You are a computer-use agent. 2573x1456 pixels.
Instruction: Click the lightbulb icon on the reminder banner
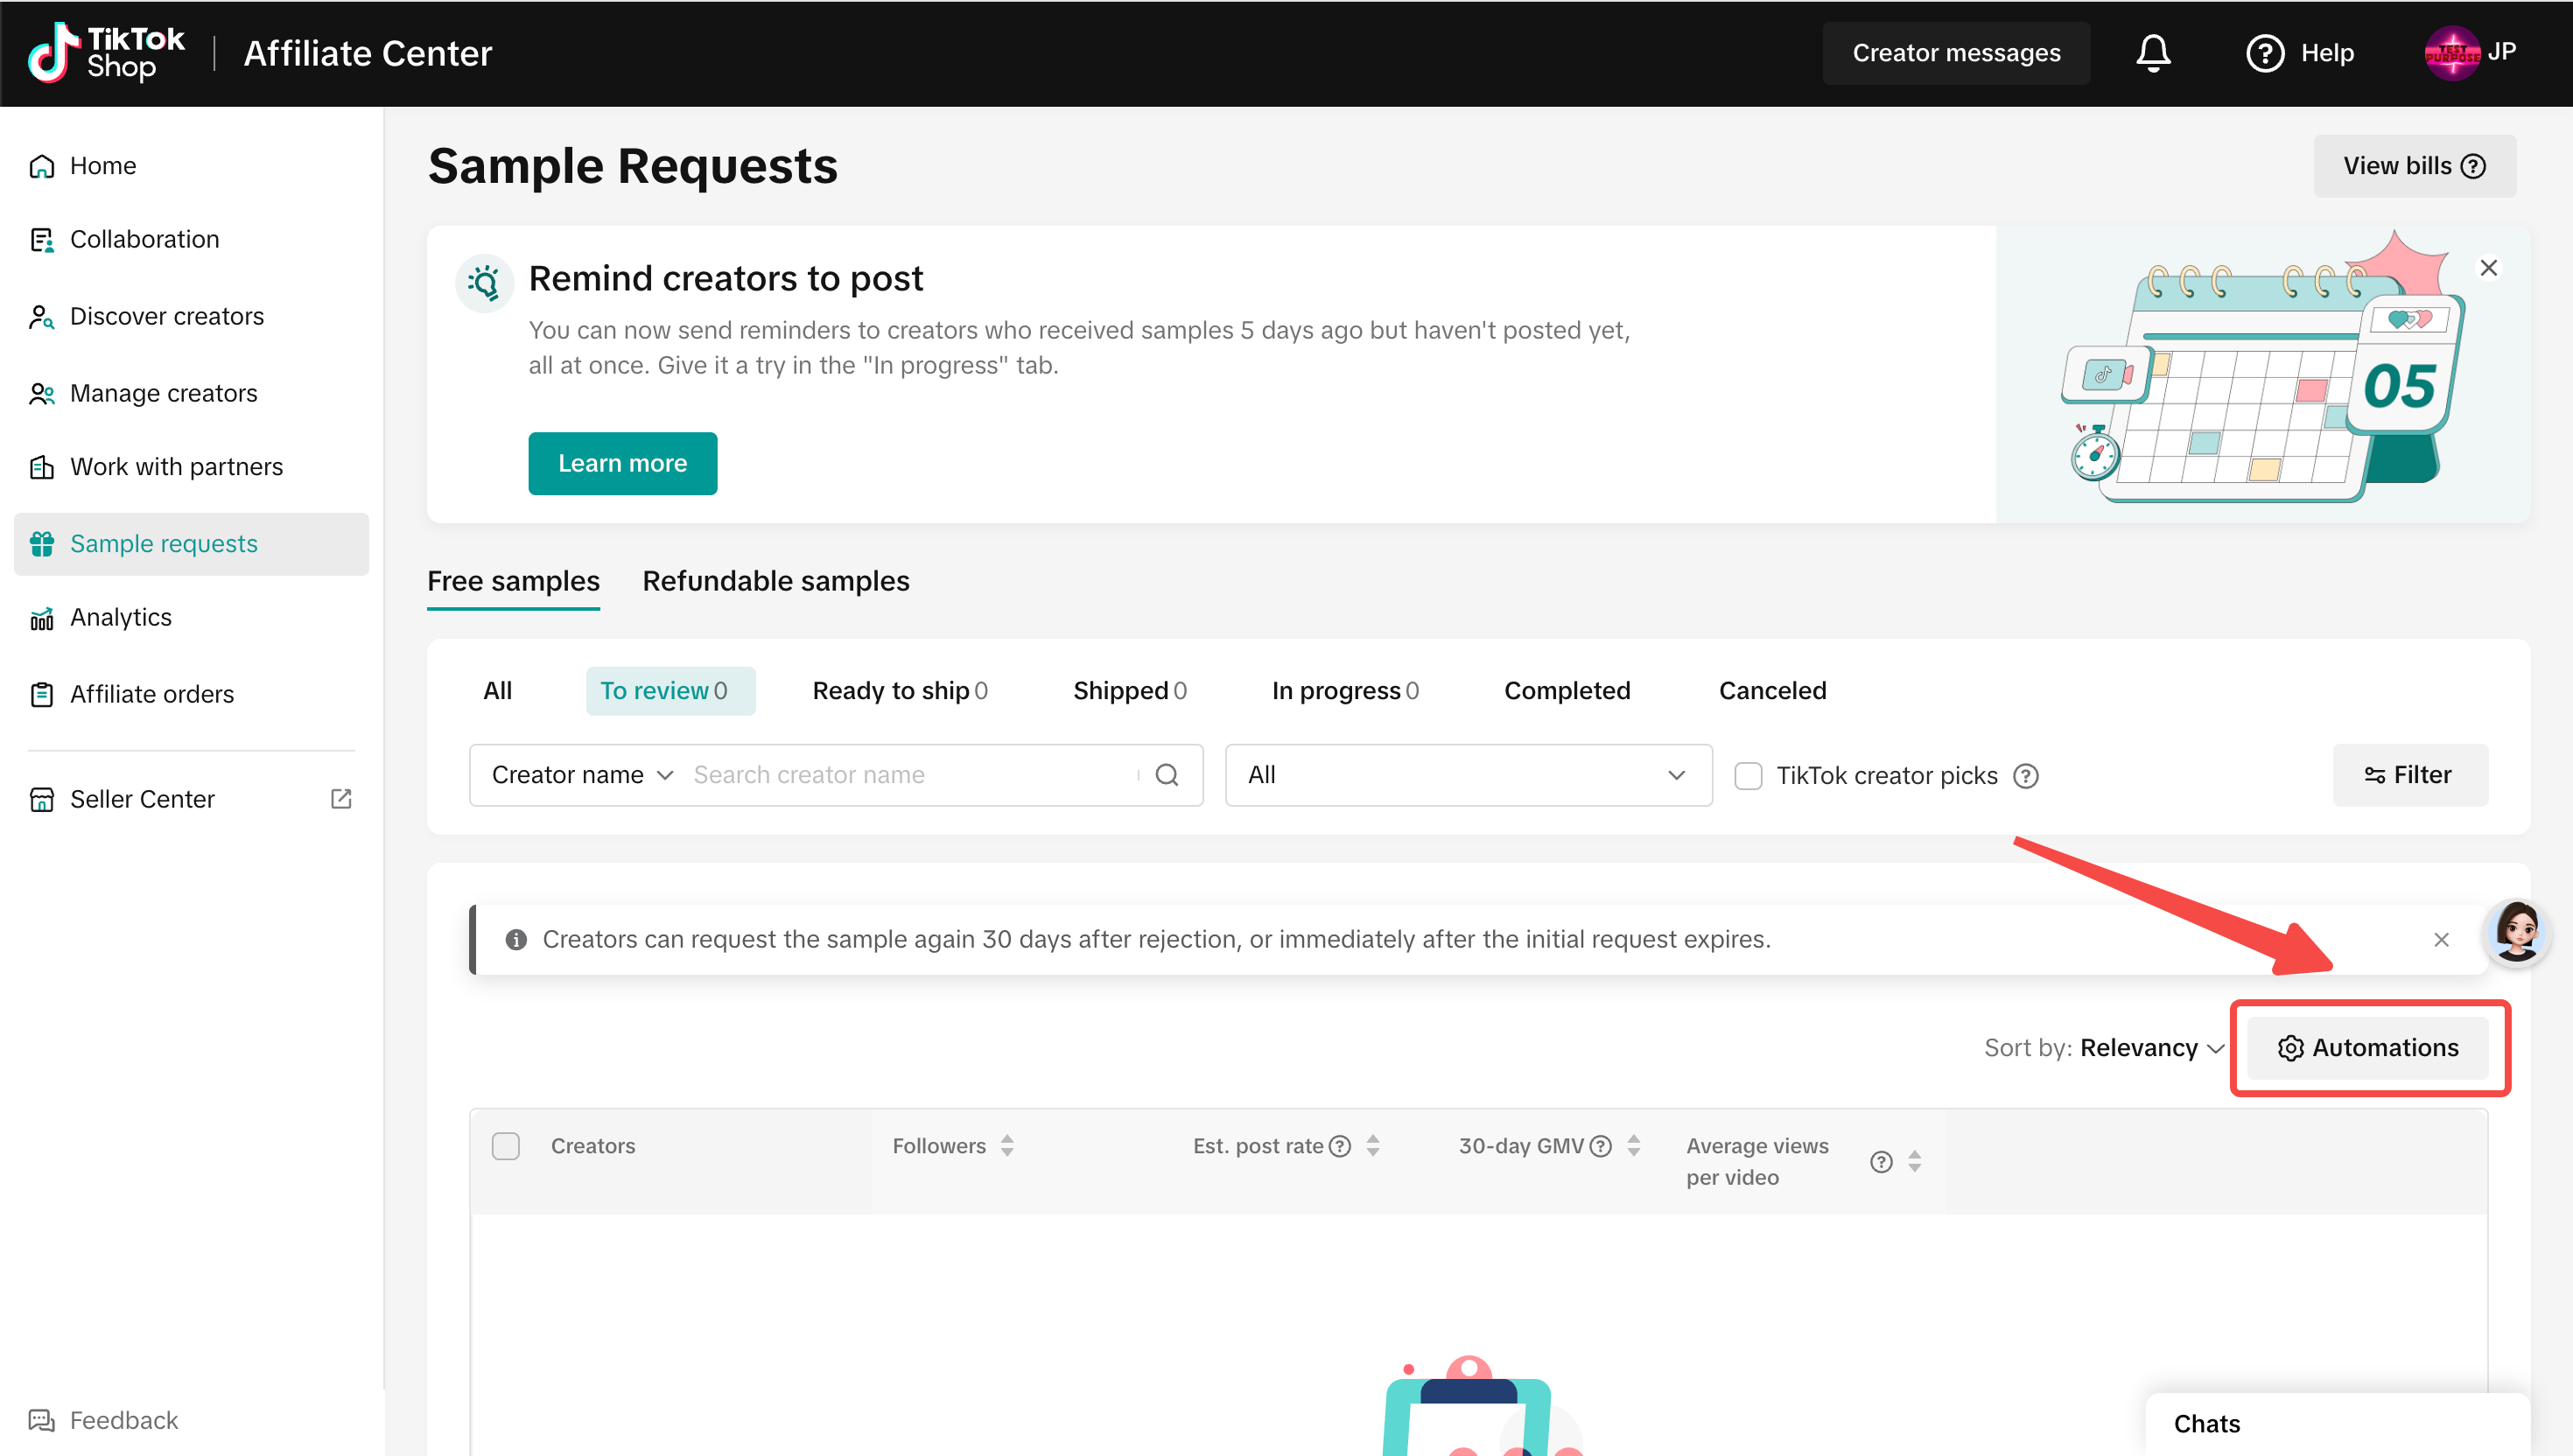485,284
